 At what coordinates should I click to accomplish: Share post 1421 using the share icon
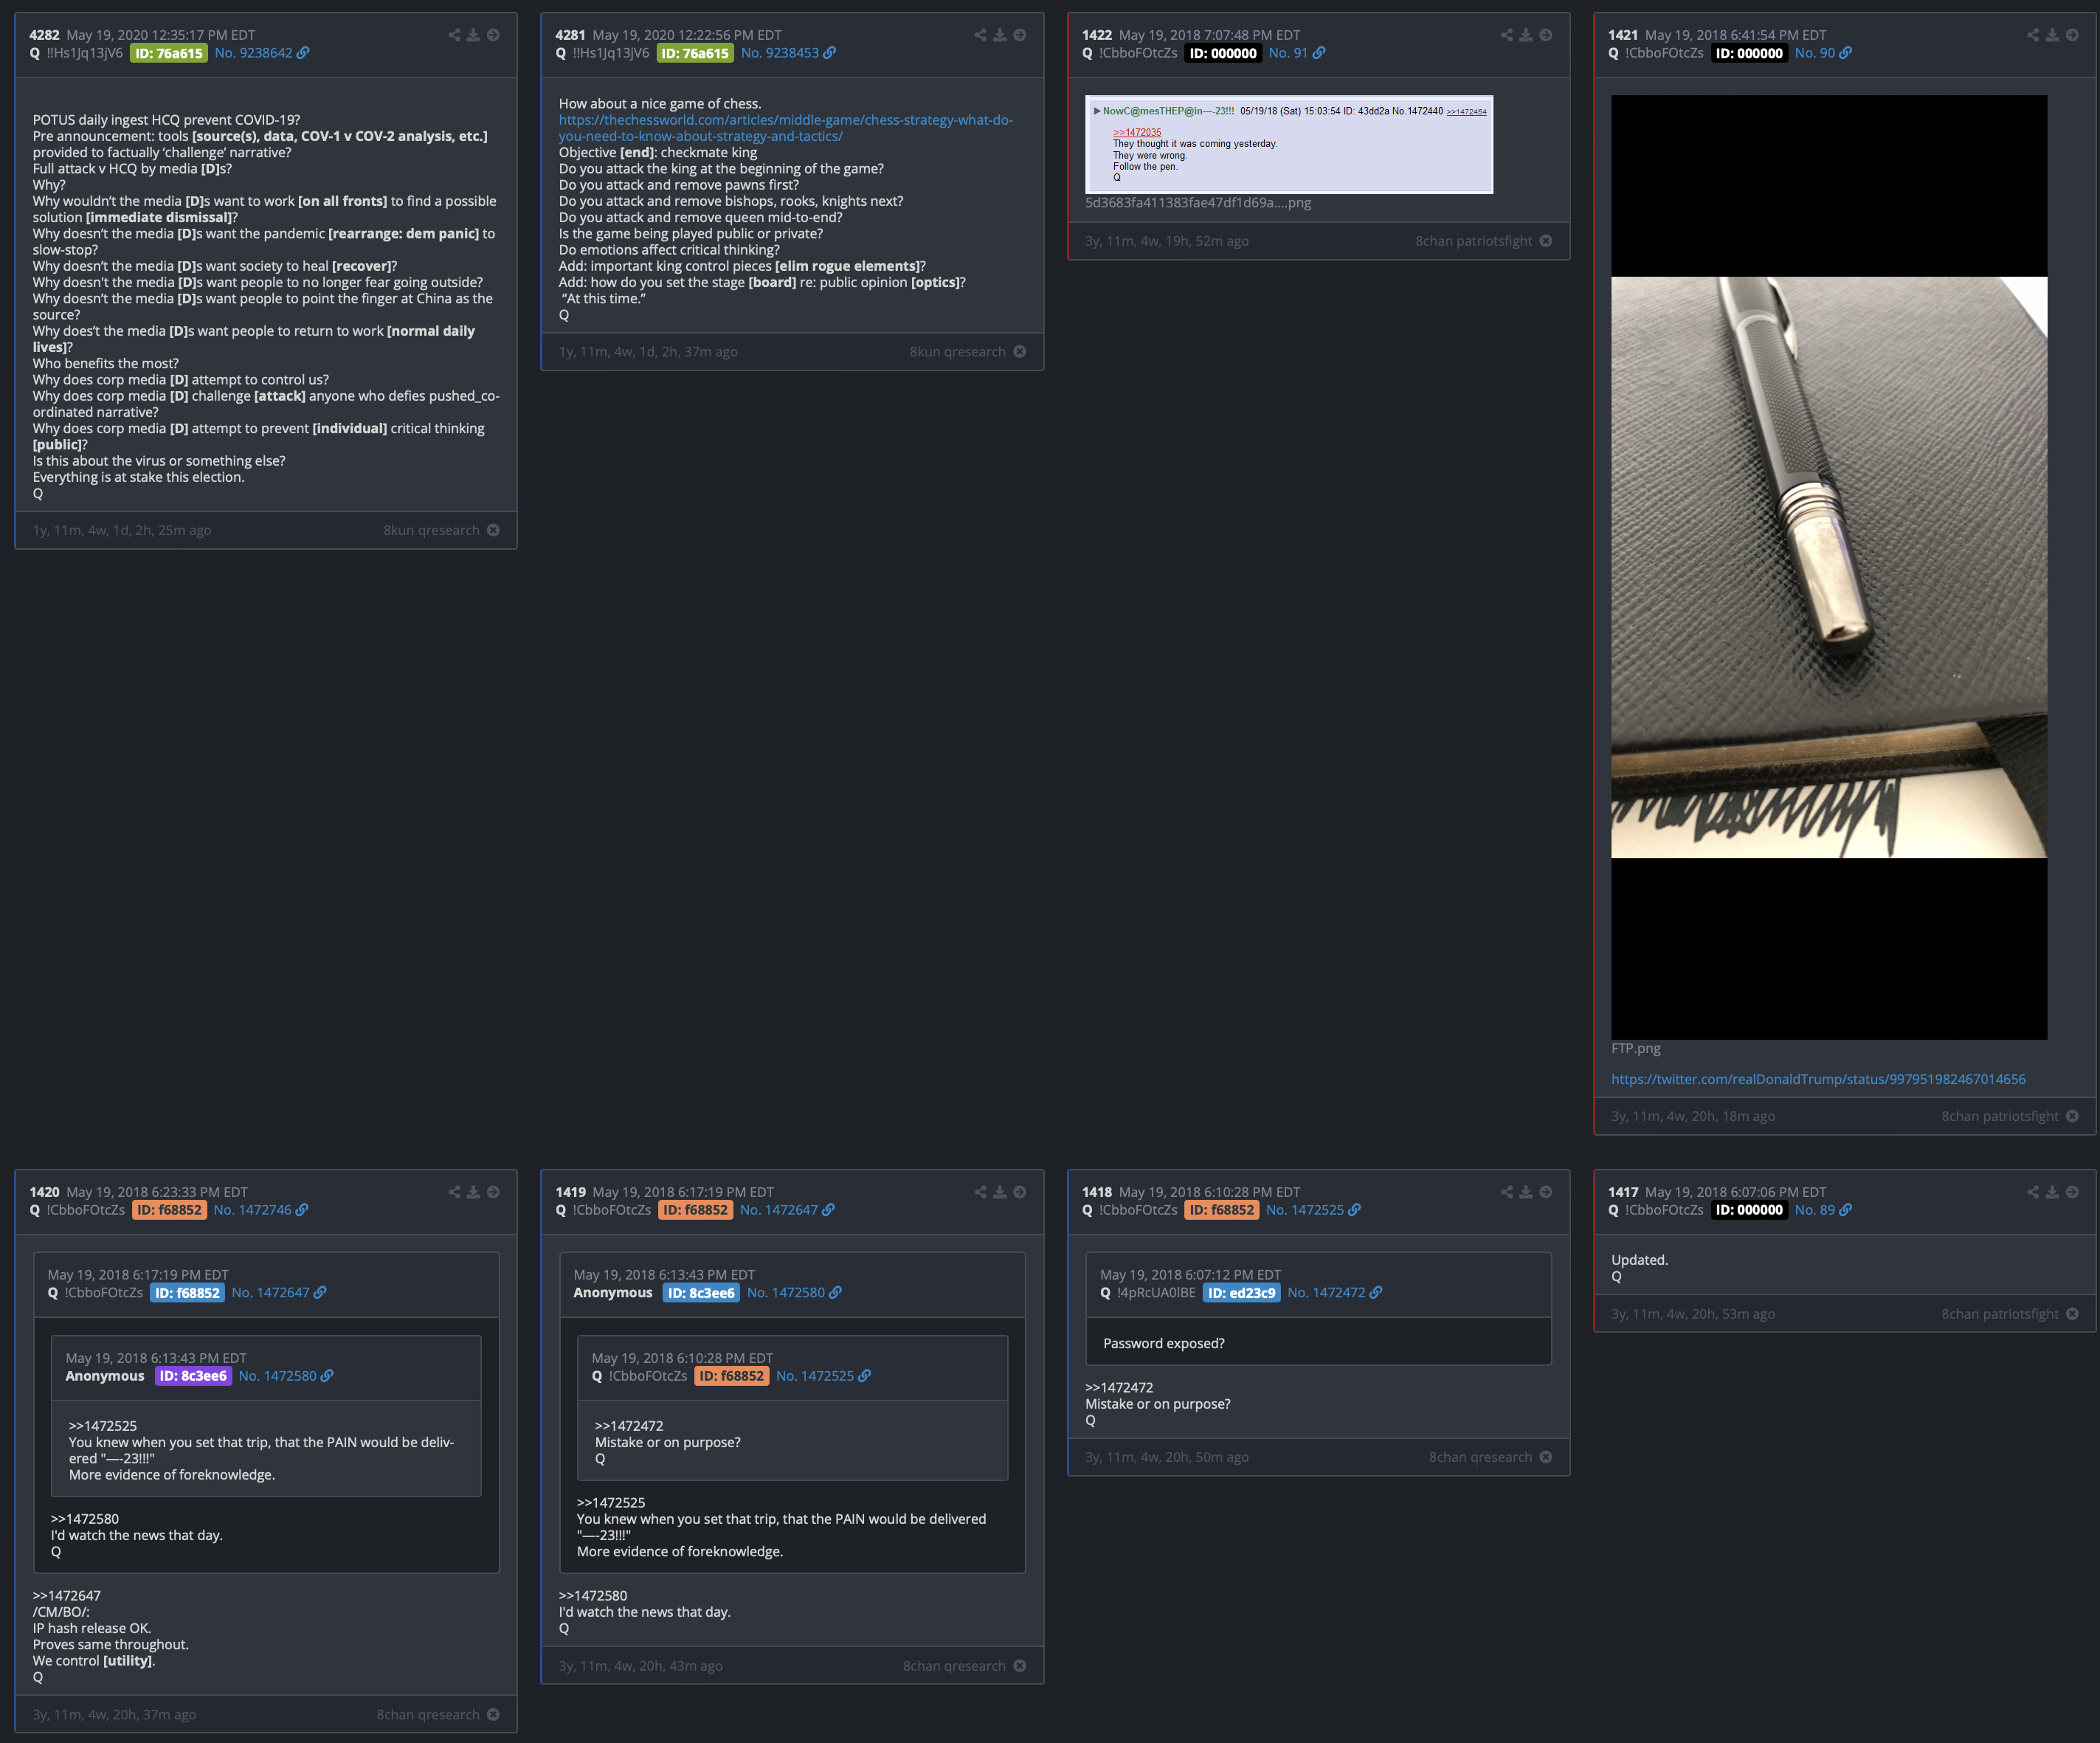coord(2033,35)
